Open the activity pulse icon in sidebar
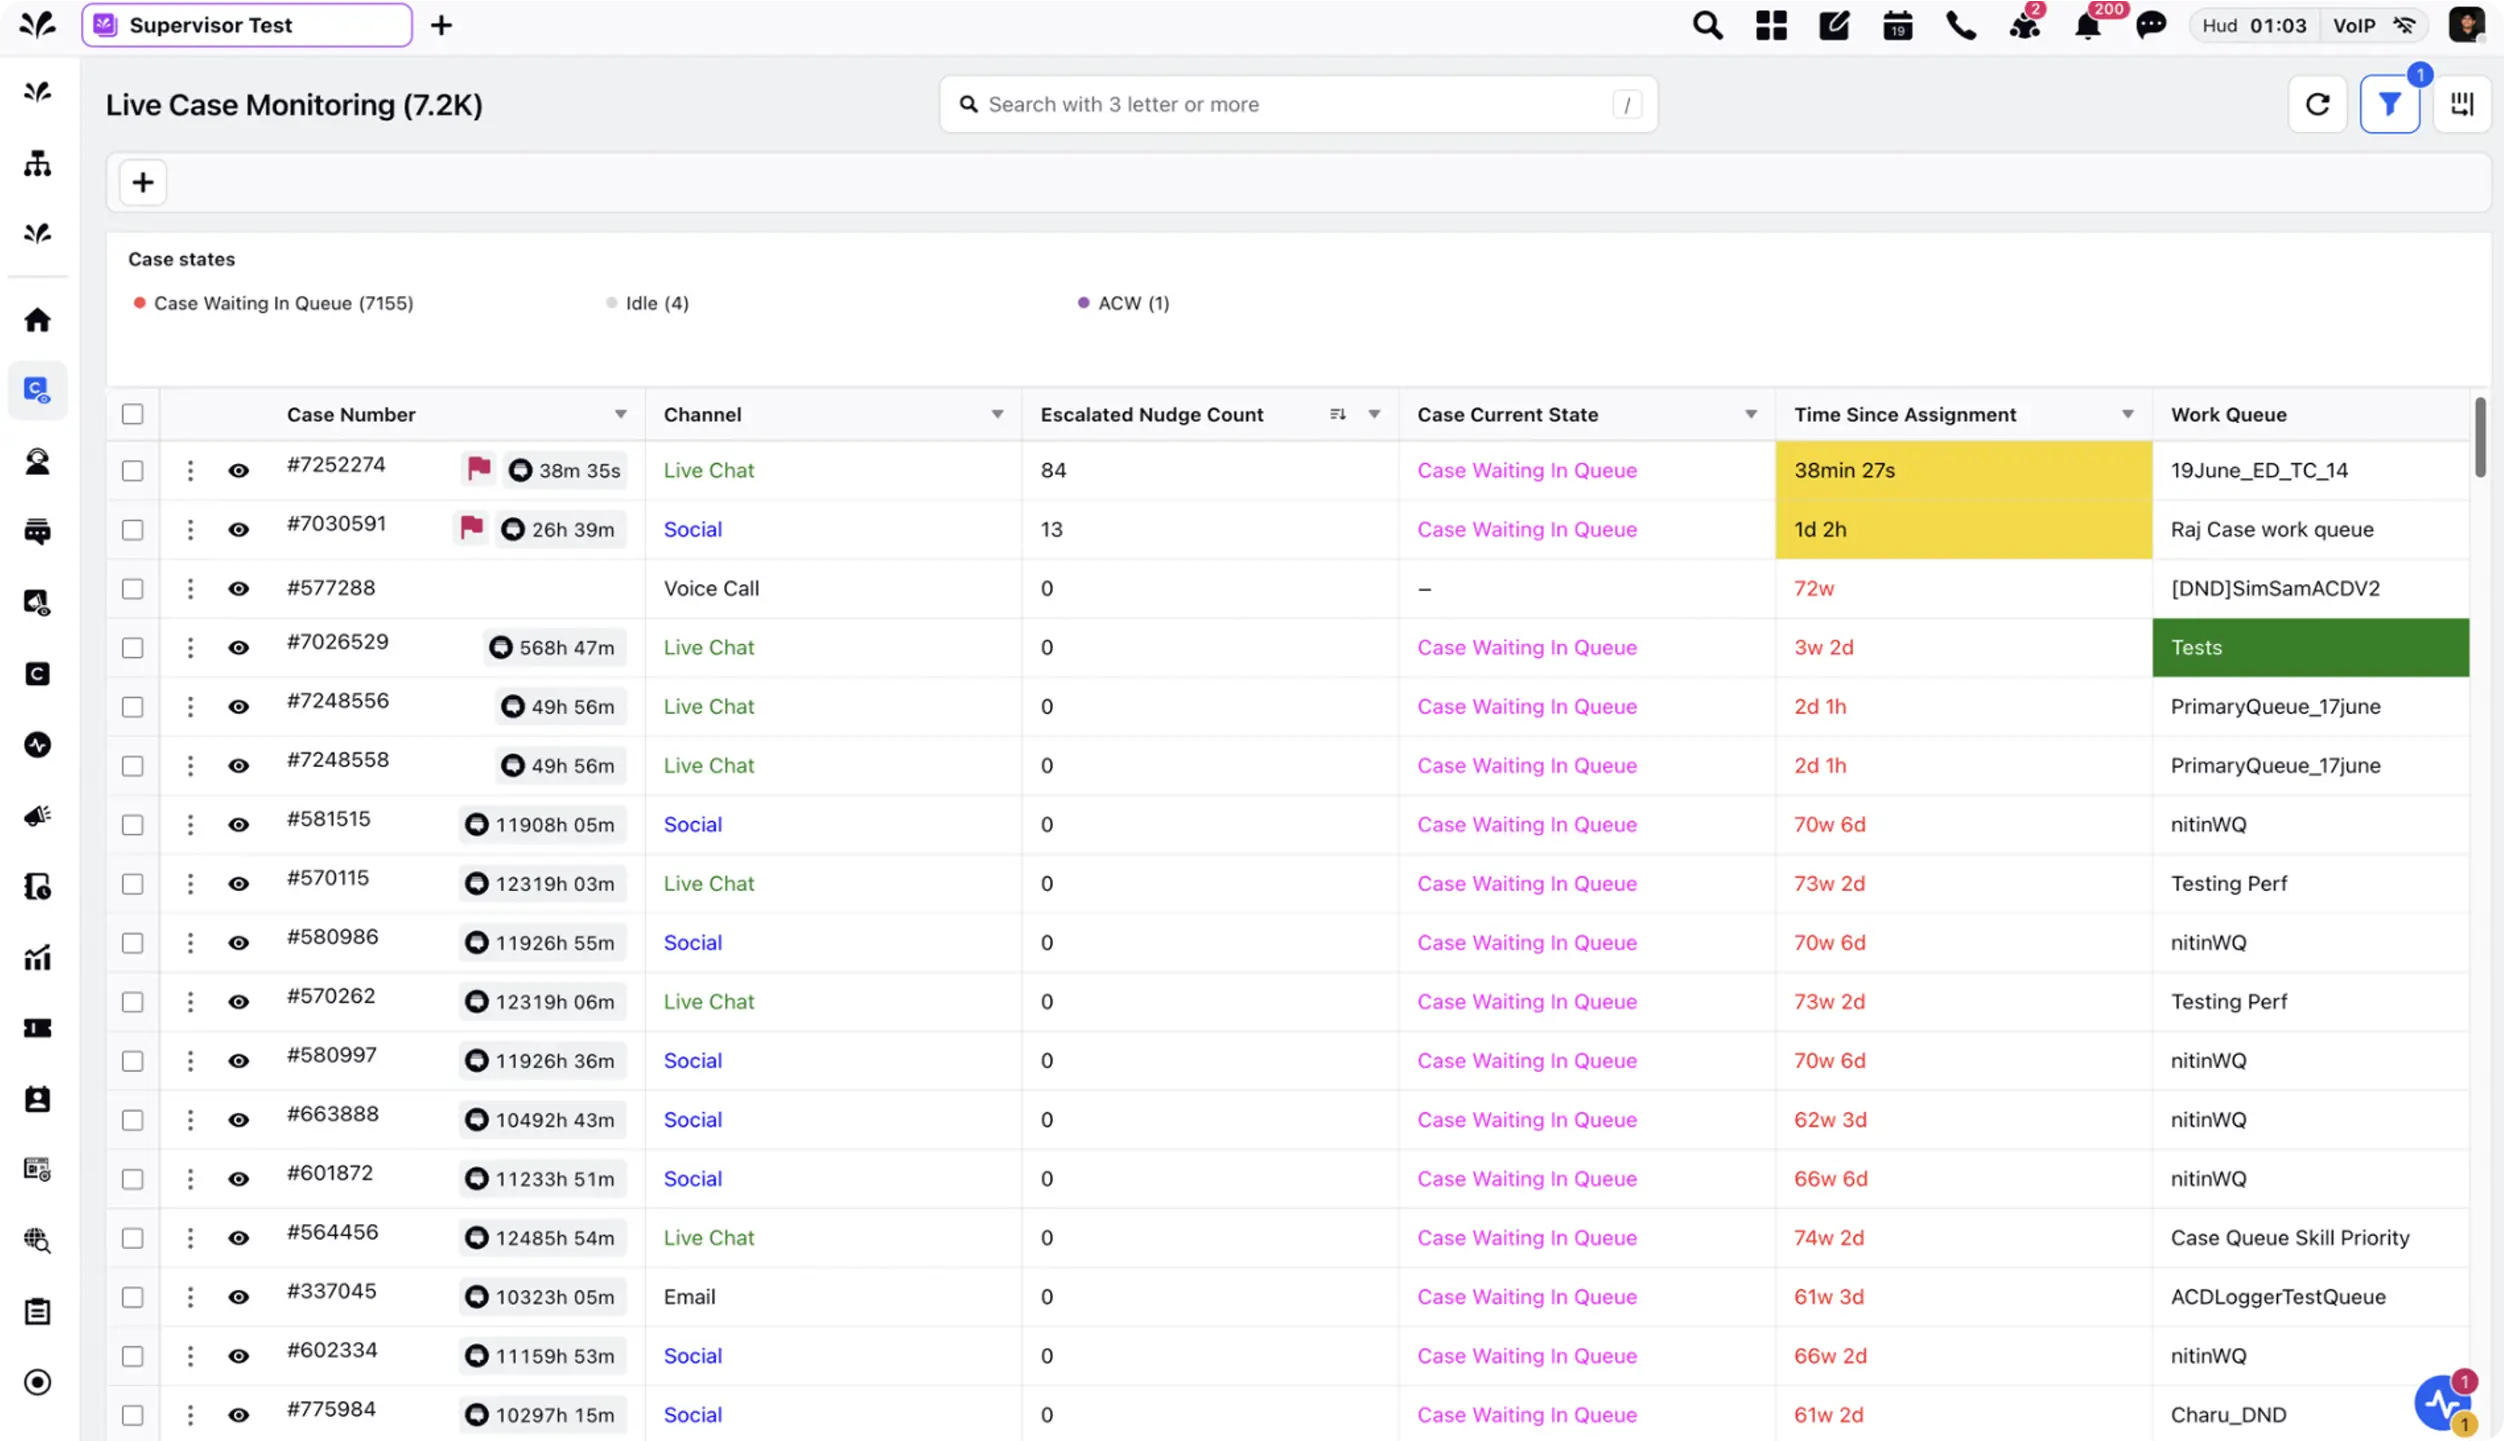 pos(38,745)
